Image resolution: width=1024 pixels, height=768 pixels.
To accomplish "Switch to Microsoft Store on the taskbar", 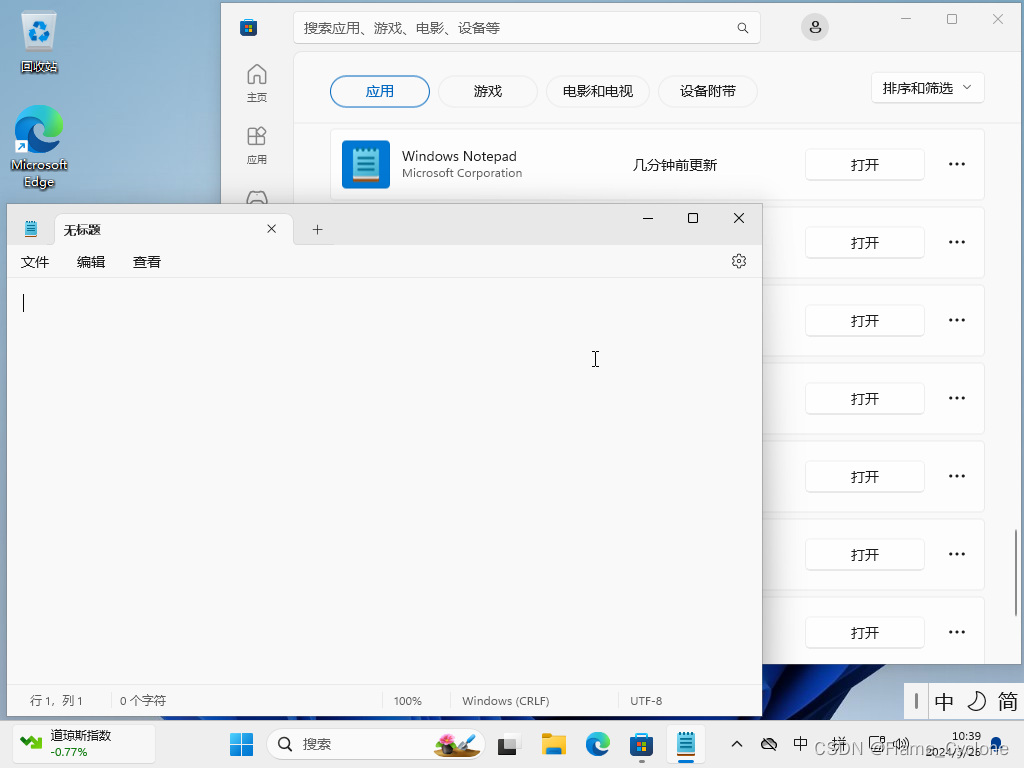I will pos(641,744).
